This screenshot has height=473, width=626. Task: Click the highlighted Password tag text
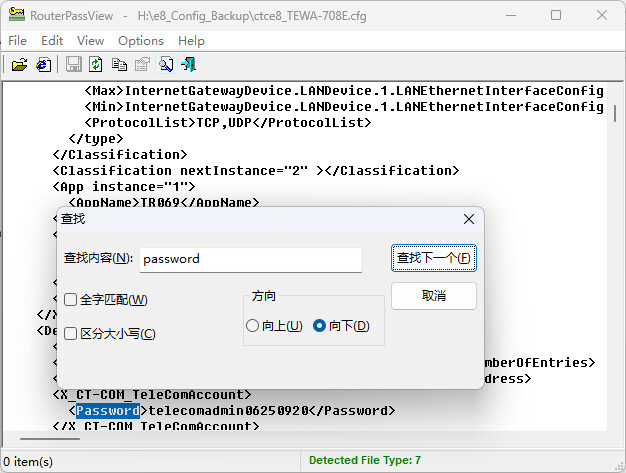tap(108, 410)
